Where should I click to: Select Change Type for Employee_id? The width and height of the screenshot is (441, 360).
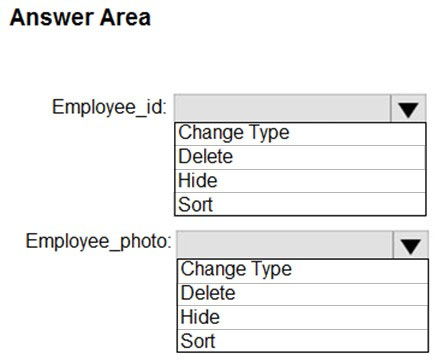click(x=300, y=134)
